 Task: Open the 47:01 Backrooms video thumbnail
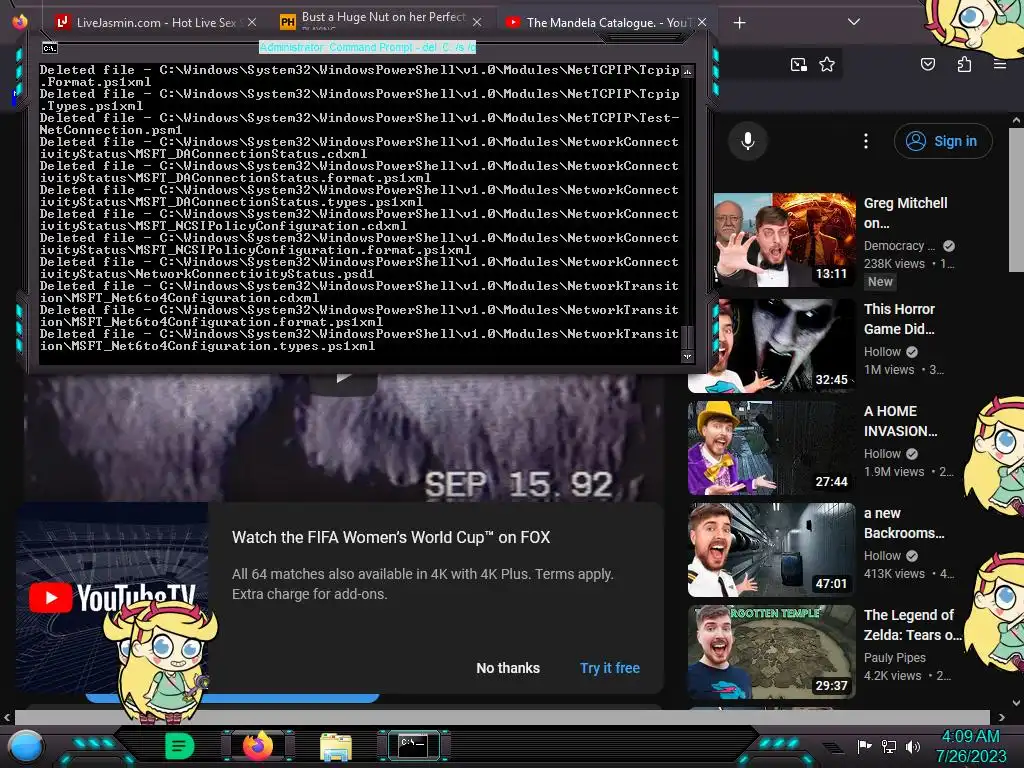tap(771, 550)
